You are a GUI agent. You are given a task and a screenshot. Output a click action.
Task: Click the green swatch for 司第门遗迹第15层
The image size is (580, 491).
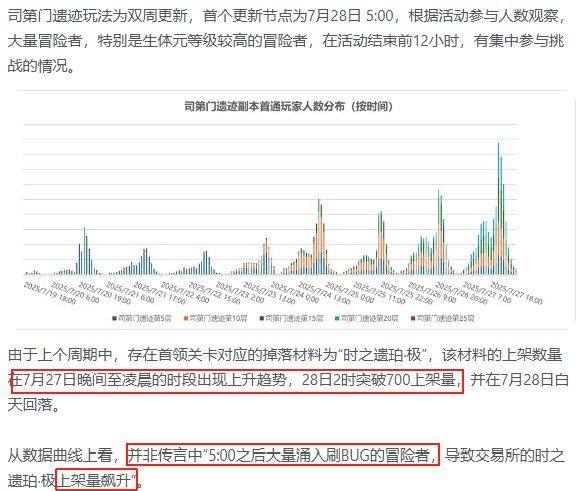[262, 318]
